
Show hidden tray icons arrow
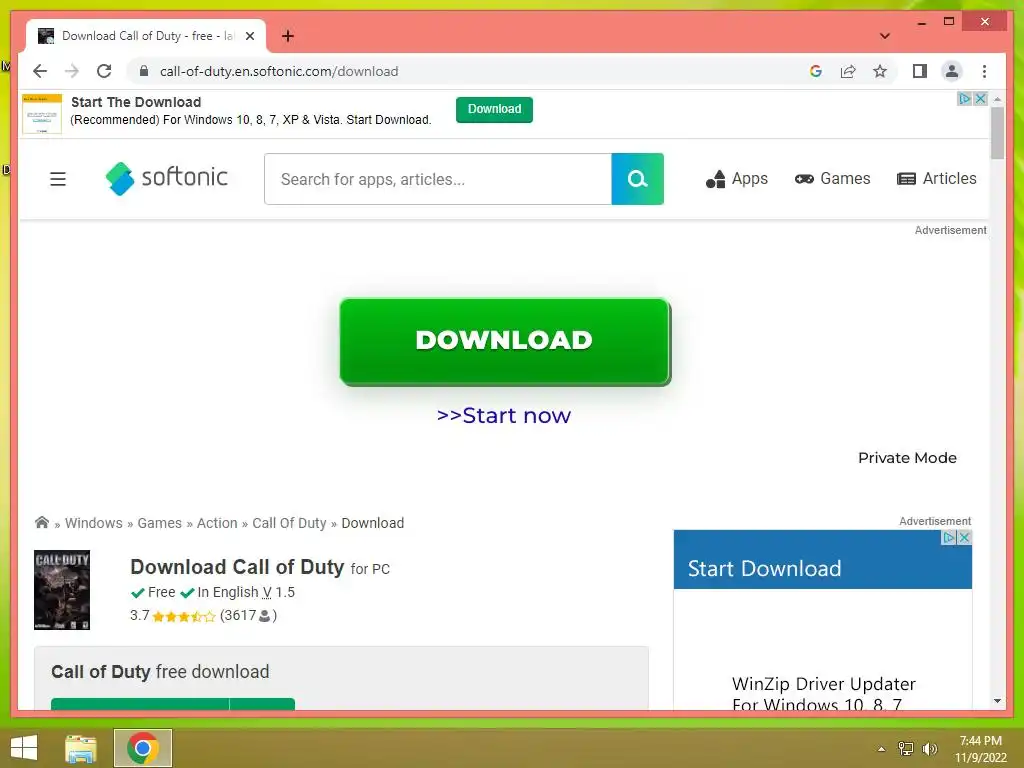click(881, 749)
